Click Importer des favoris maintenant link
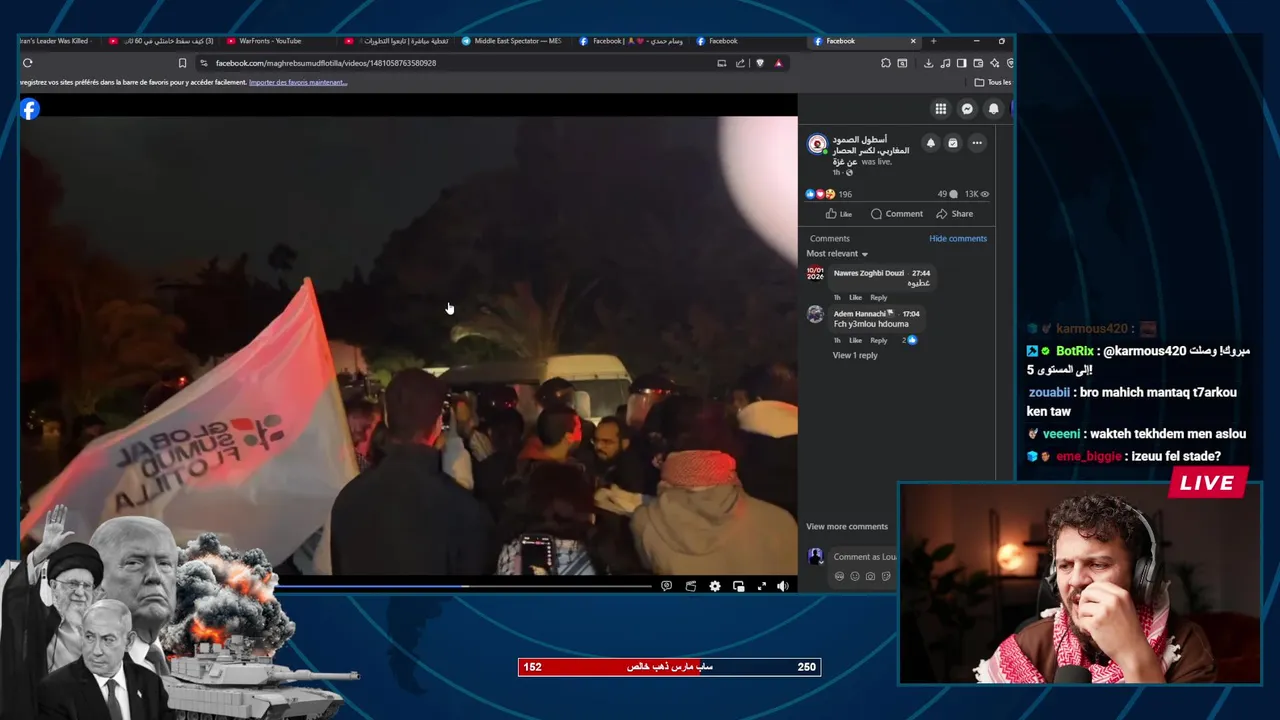This screenshot has height=720, width=1280. pos(298,82)
